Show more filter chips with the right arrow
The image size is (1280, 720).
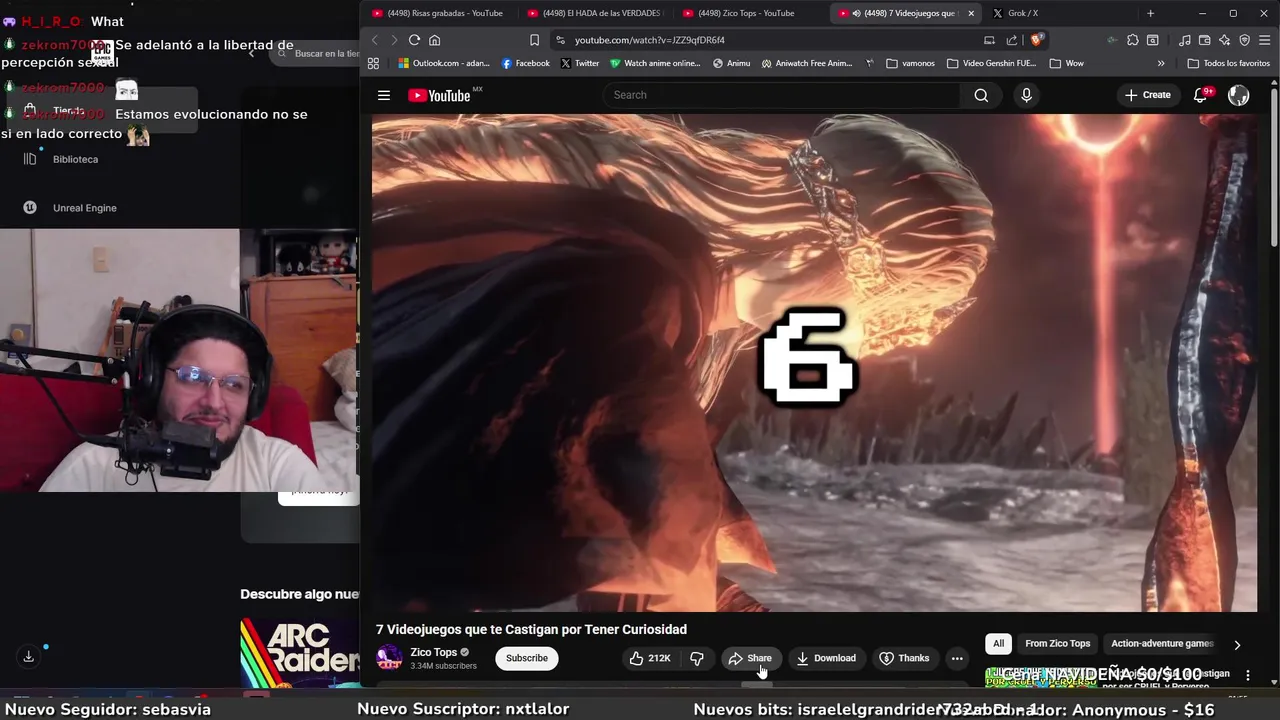[x=1237, y=645]
